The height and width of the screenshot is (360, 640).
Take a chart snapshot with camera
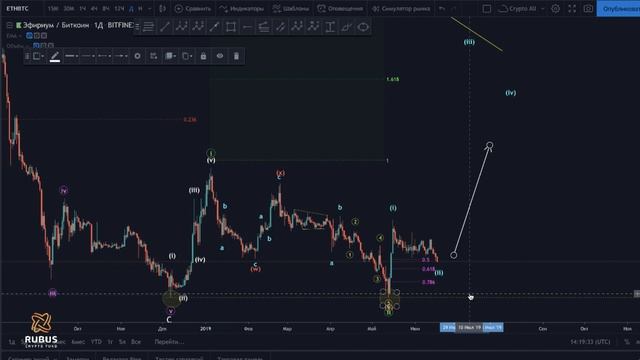click(588, 9)
